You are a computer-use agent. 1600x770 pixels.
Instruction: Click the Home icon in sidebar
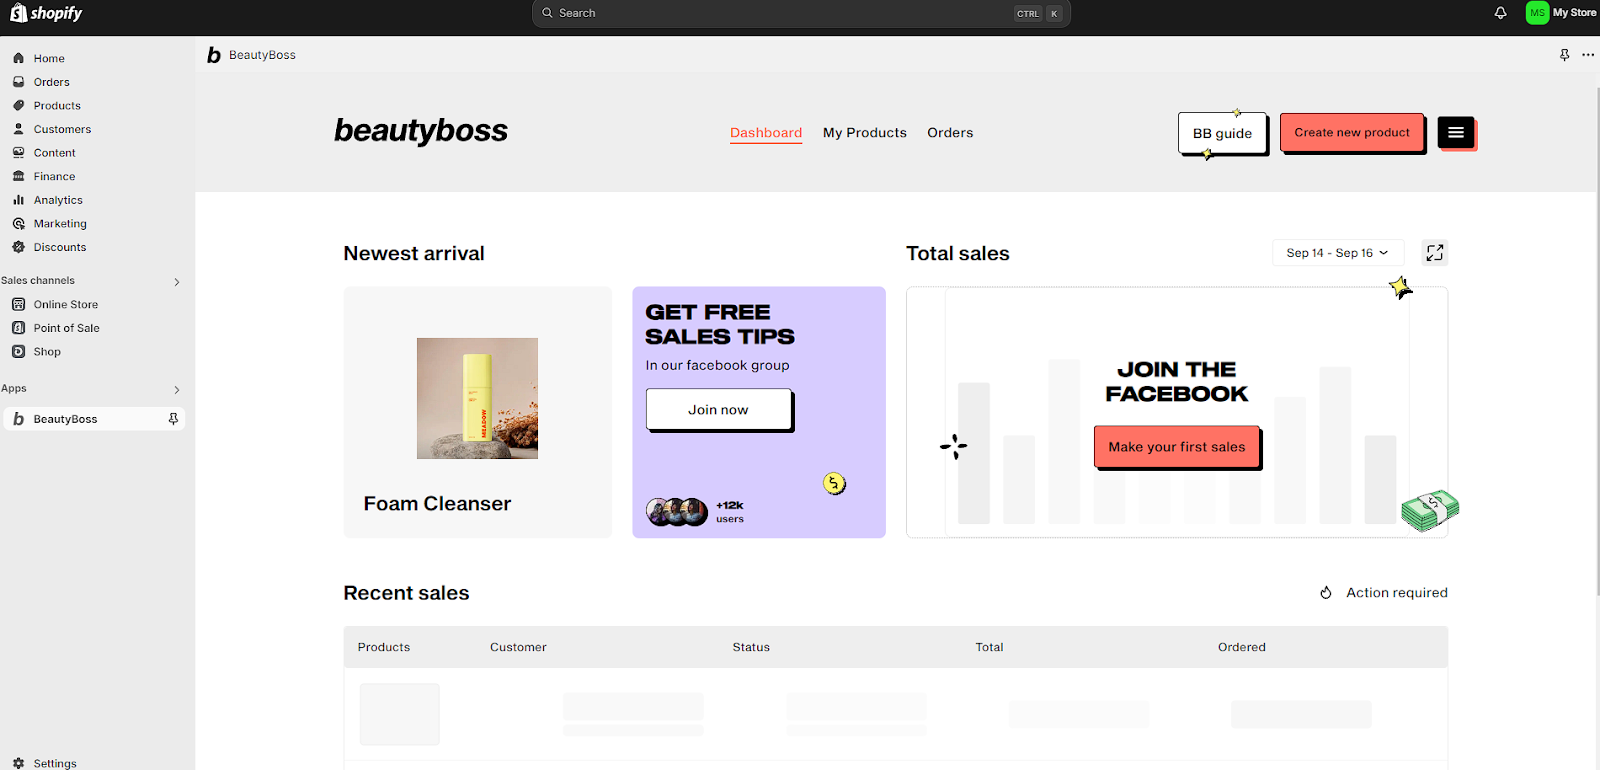click(x=18, y=58)
